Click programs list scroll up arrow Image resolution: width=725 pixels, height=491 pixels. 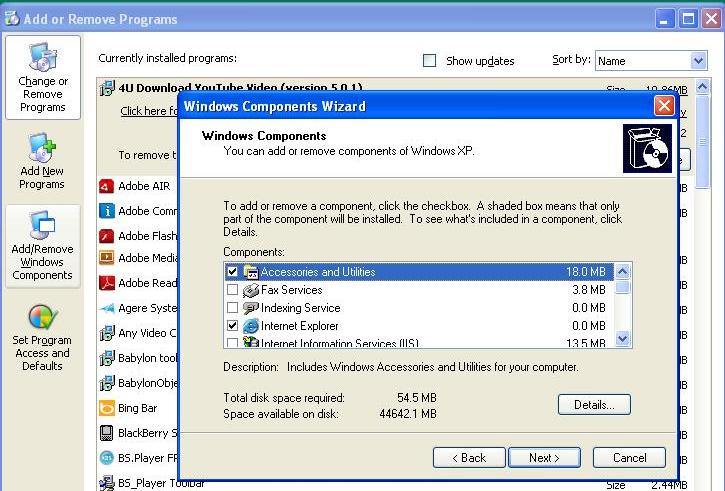(x=702, y=87)
